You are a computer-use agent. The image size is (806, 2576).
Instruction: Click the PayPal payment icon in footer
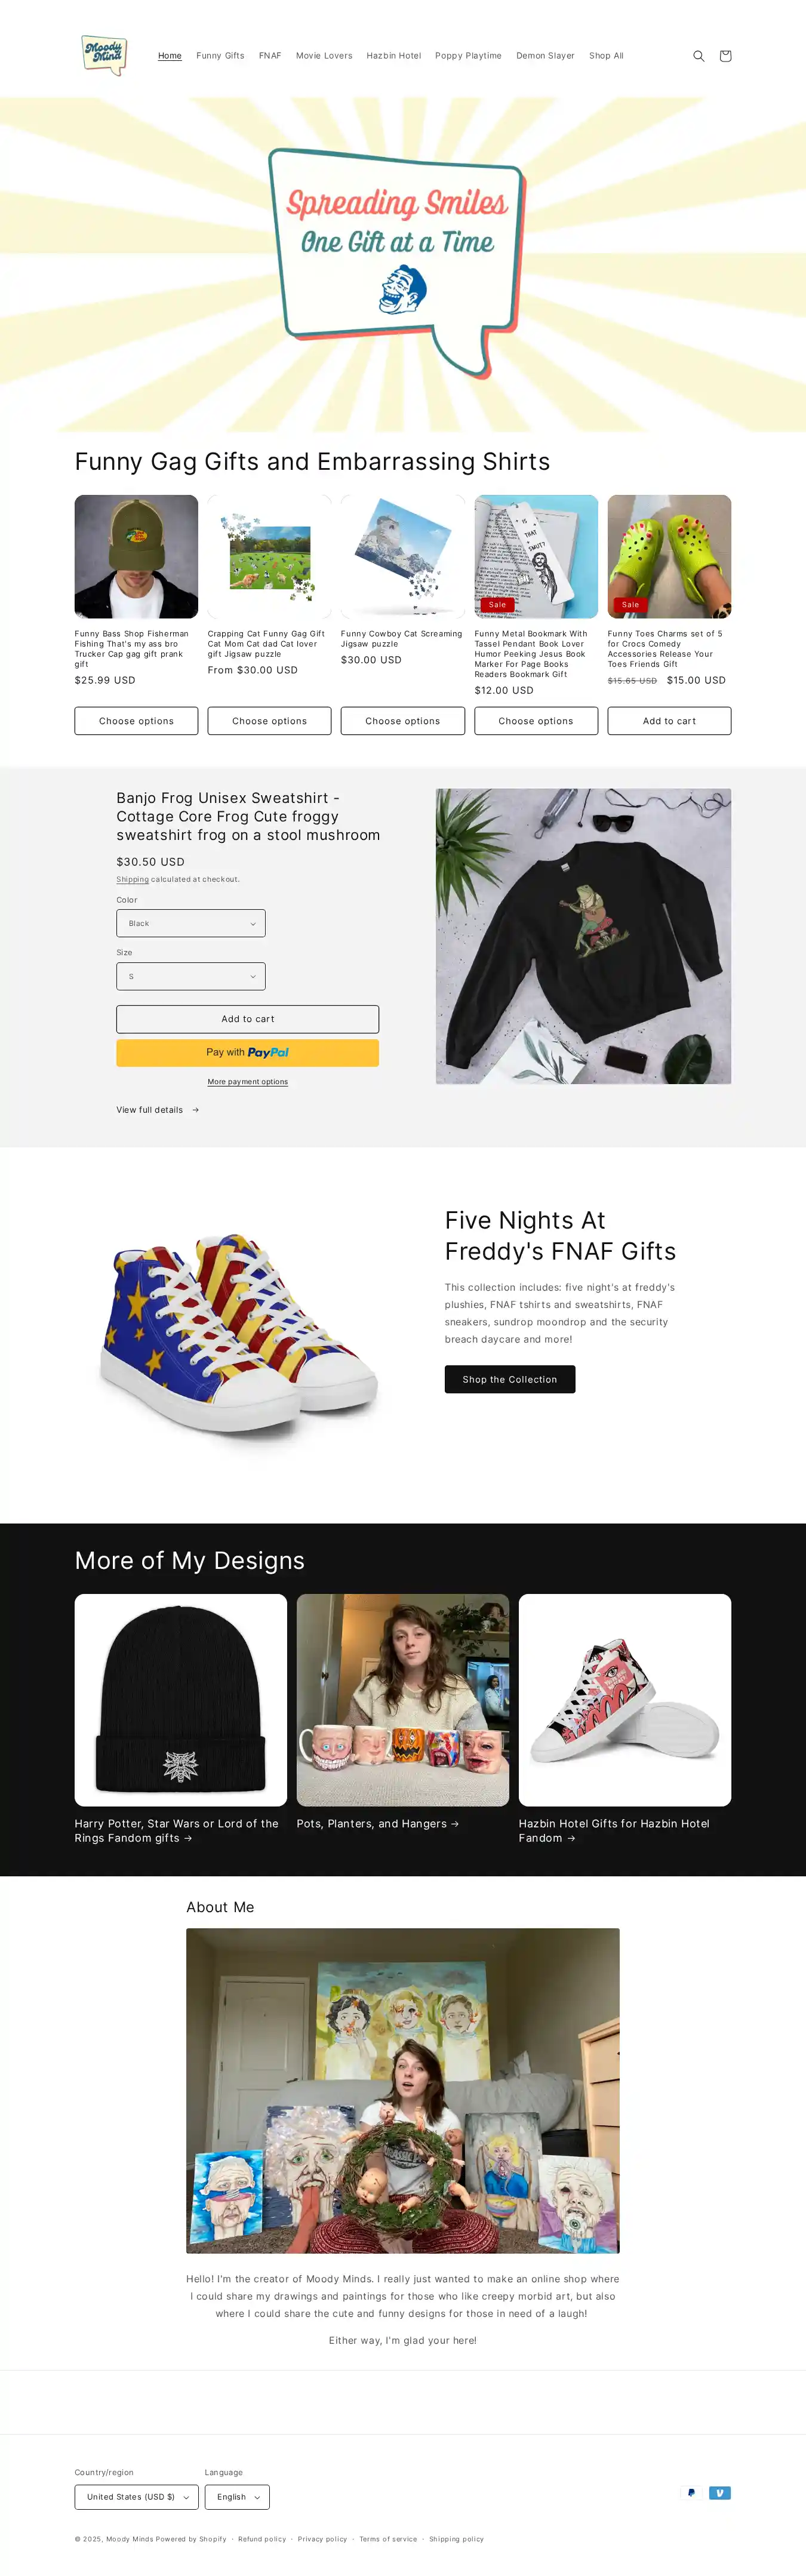point(691,2492)
